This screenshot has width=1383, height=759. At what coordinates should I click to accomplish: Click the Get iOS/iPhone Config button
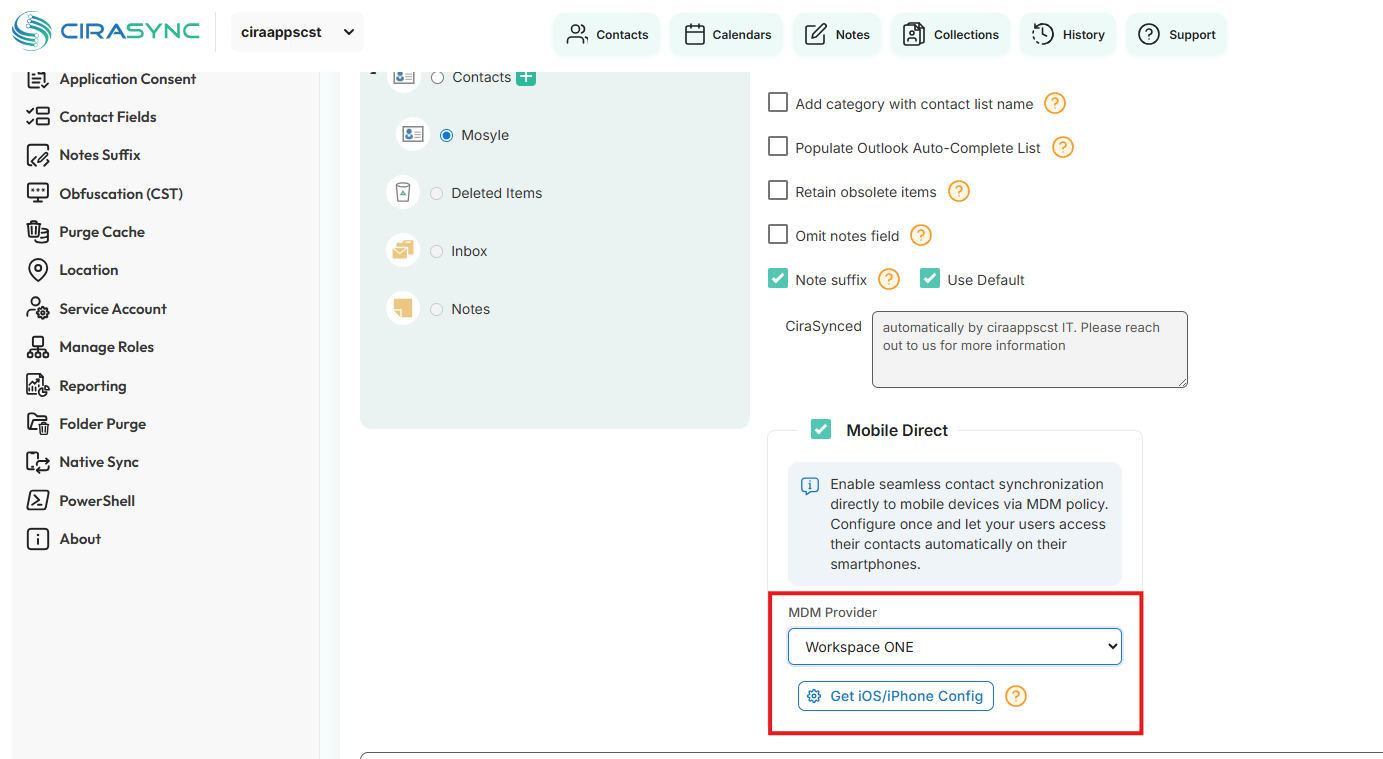[x=895, y=695]
